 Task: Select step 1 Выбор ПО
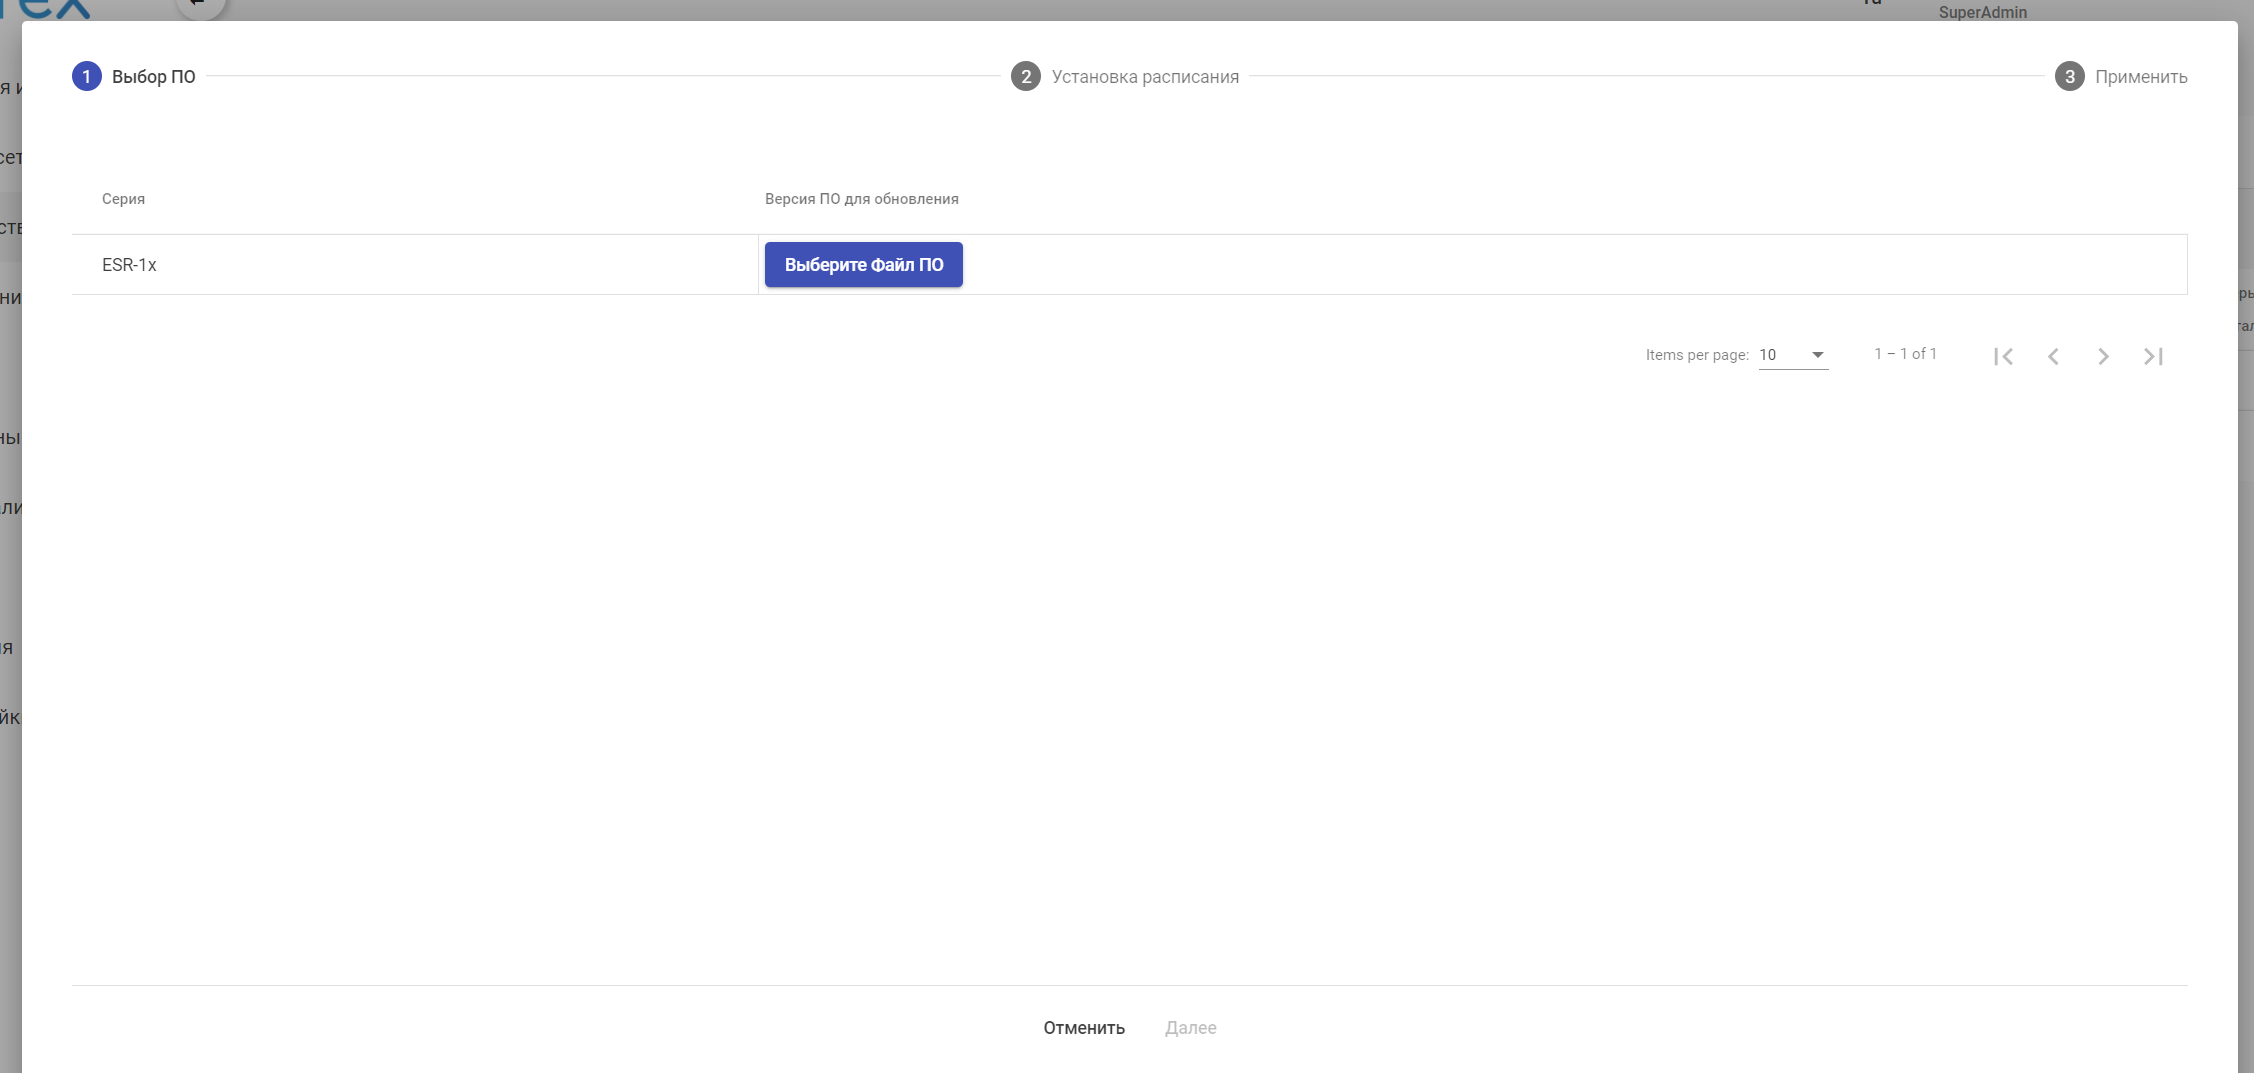pos(134,77)
